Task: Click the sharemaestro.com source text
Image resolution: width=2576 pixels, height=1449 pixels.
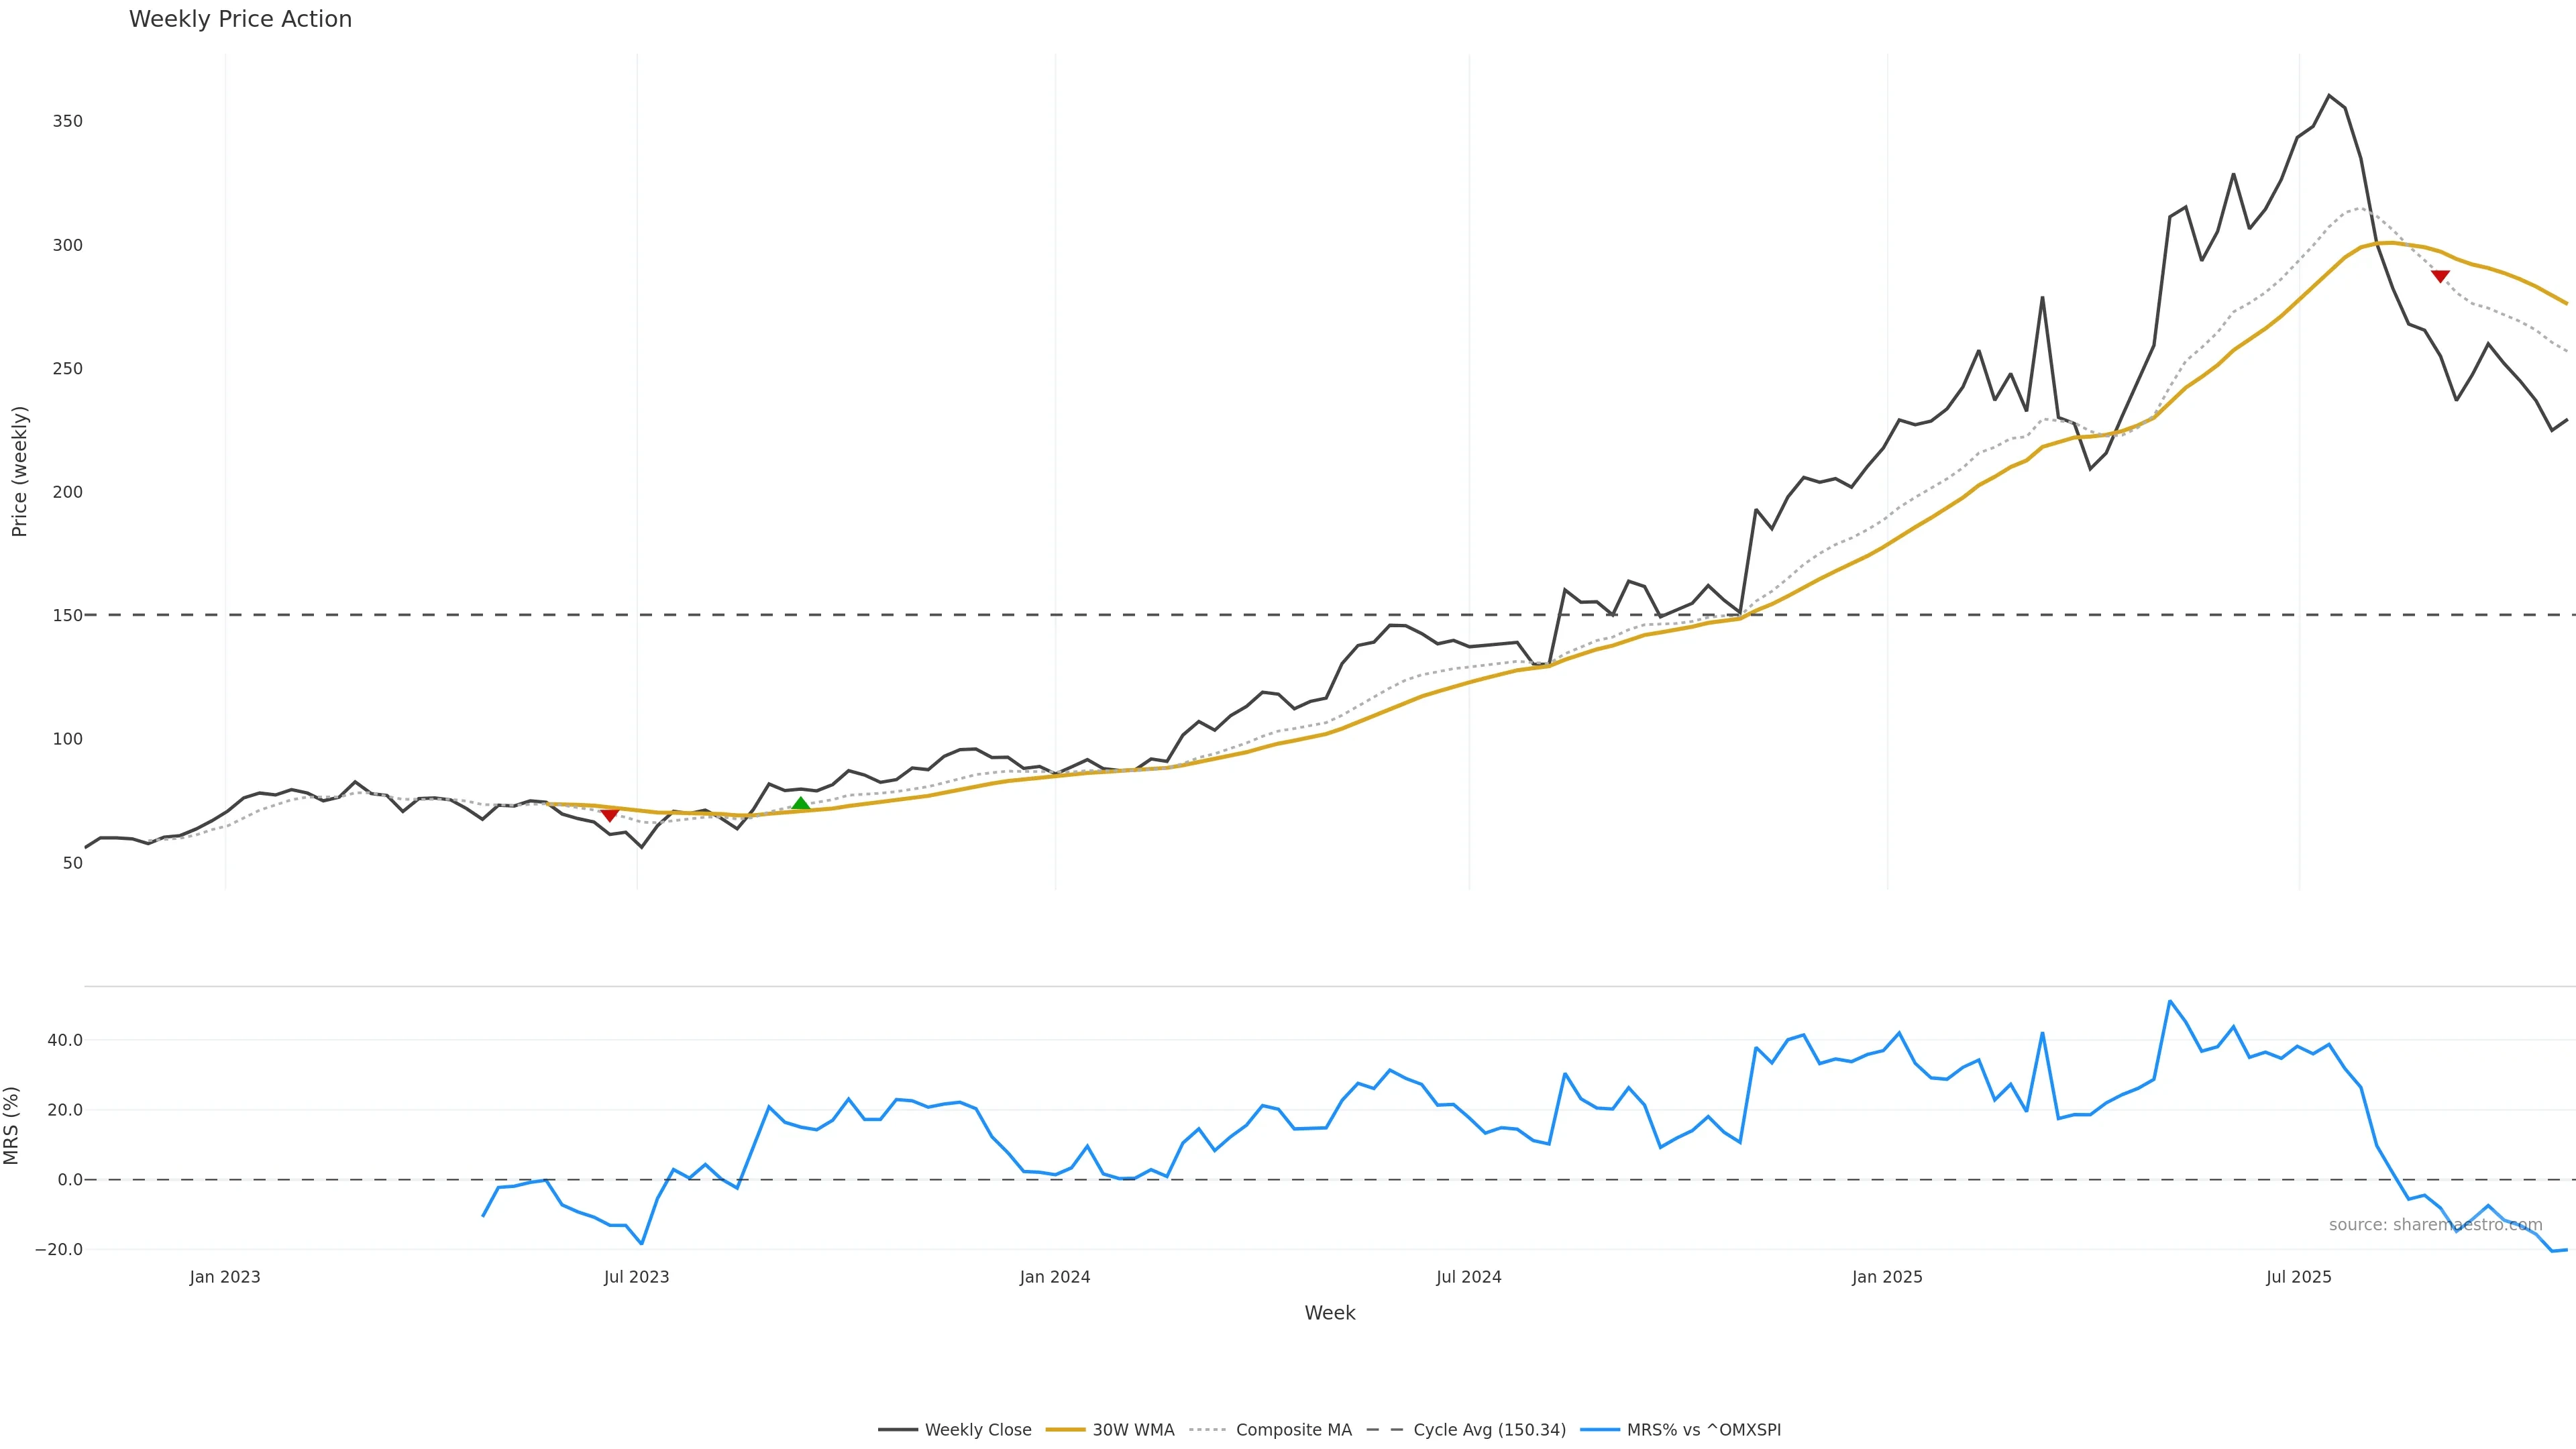Action: [2435, 1225]
